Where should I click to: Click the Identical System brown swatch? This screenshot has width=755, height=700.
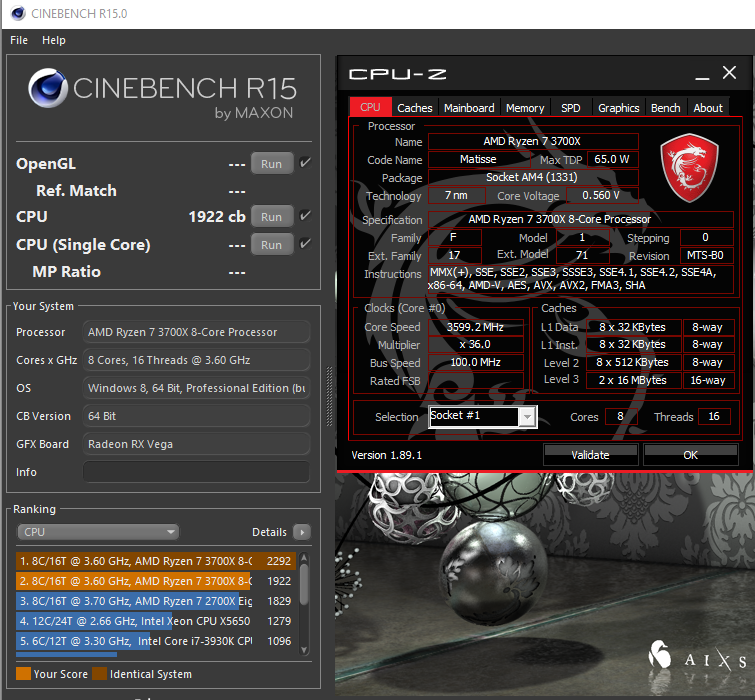coord(100,674)
